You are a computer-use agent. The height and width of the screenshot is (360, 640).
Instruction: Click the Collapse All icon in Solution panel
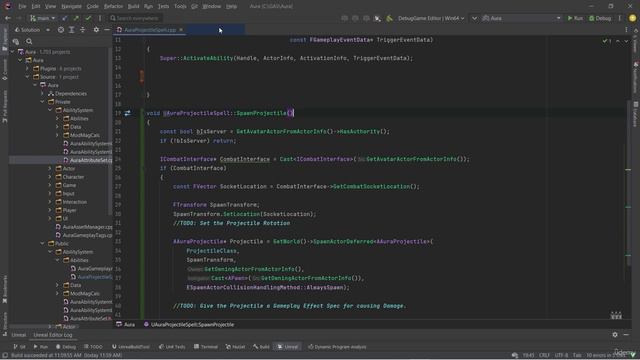point(82,30)
